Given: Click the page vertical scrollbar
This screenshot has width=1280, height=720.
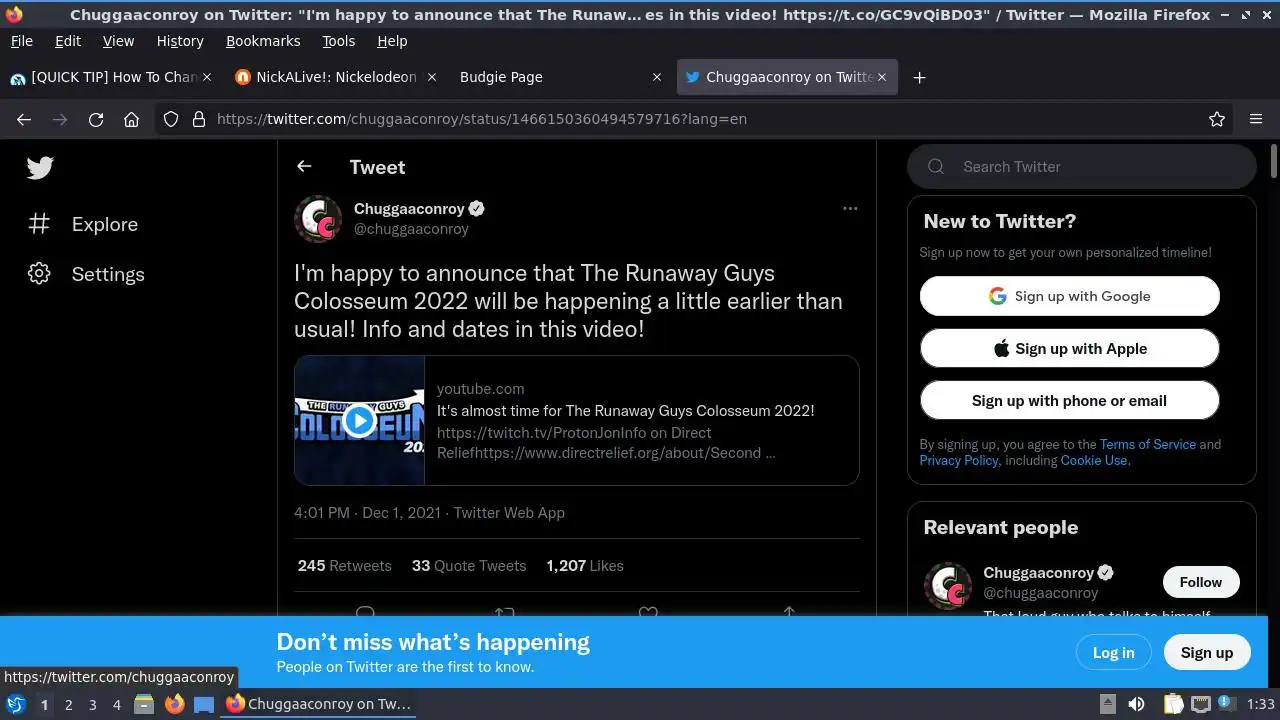Looking at the screenshot, I should [1273, 160].
